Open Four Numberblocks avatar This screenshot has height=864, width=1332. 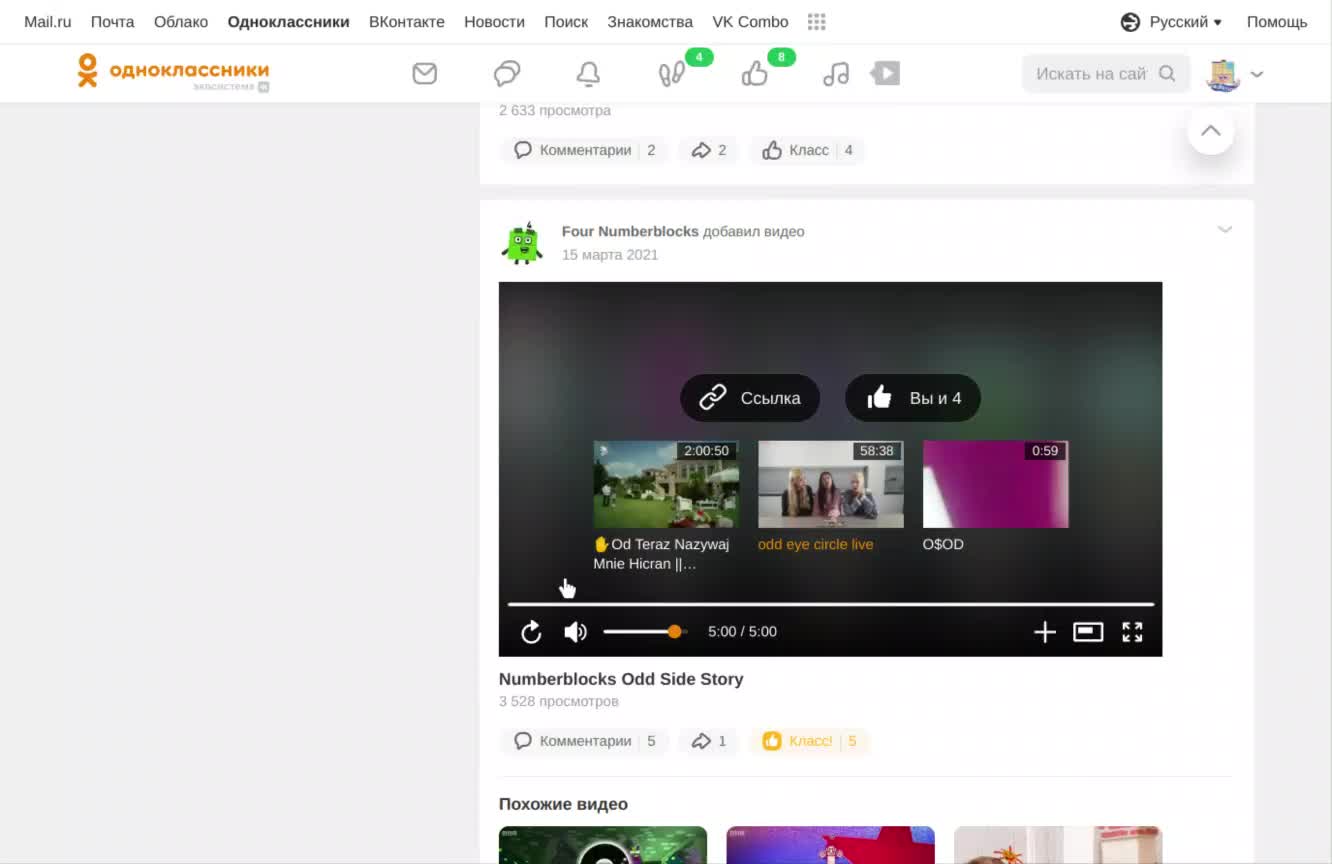coord(522,243)
